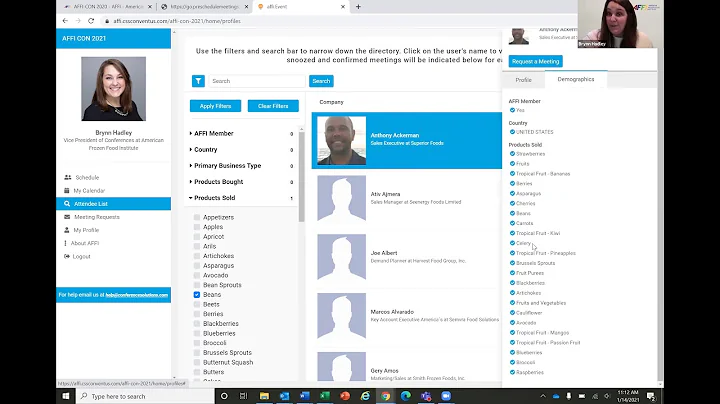Click the filter list scrollbar
This screenshot has height=404, width=720.
[x=301, y=177]
